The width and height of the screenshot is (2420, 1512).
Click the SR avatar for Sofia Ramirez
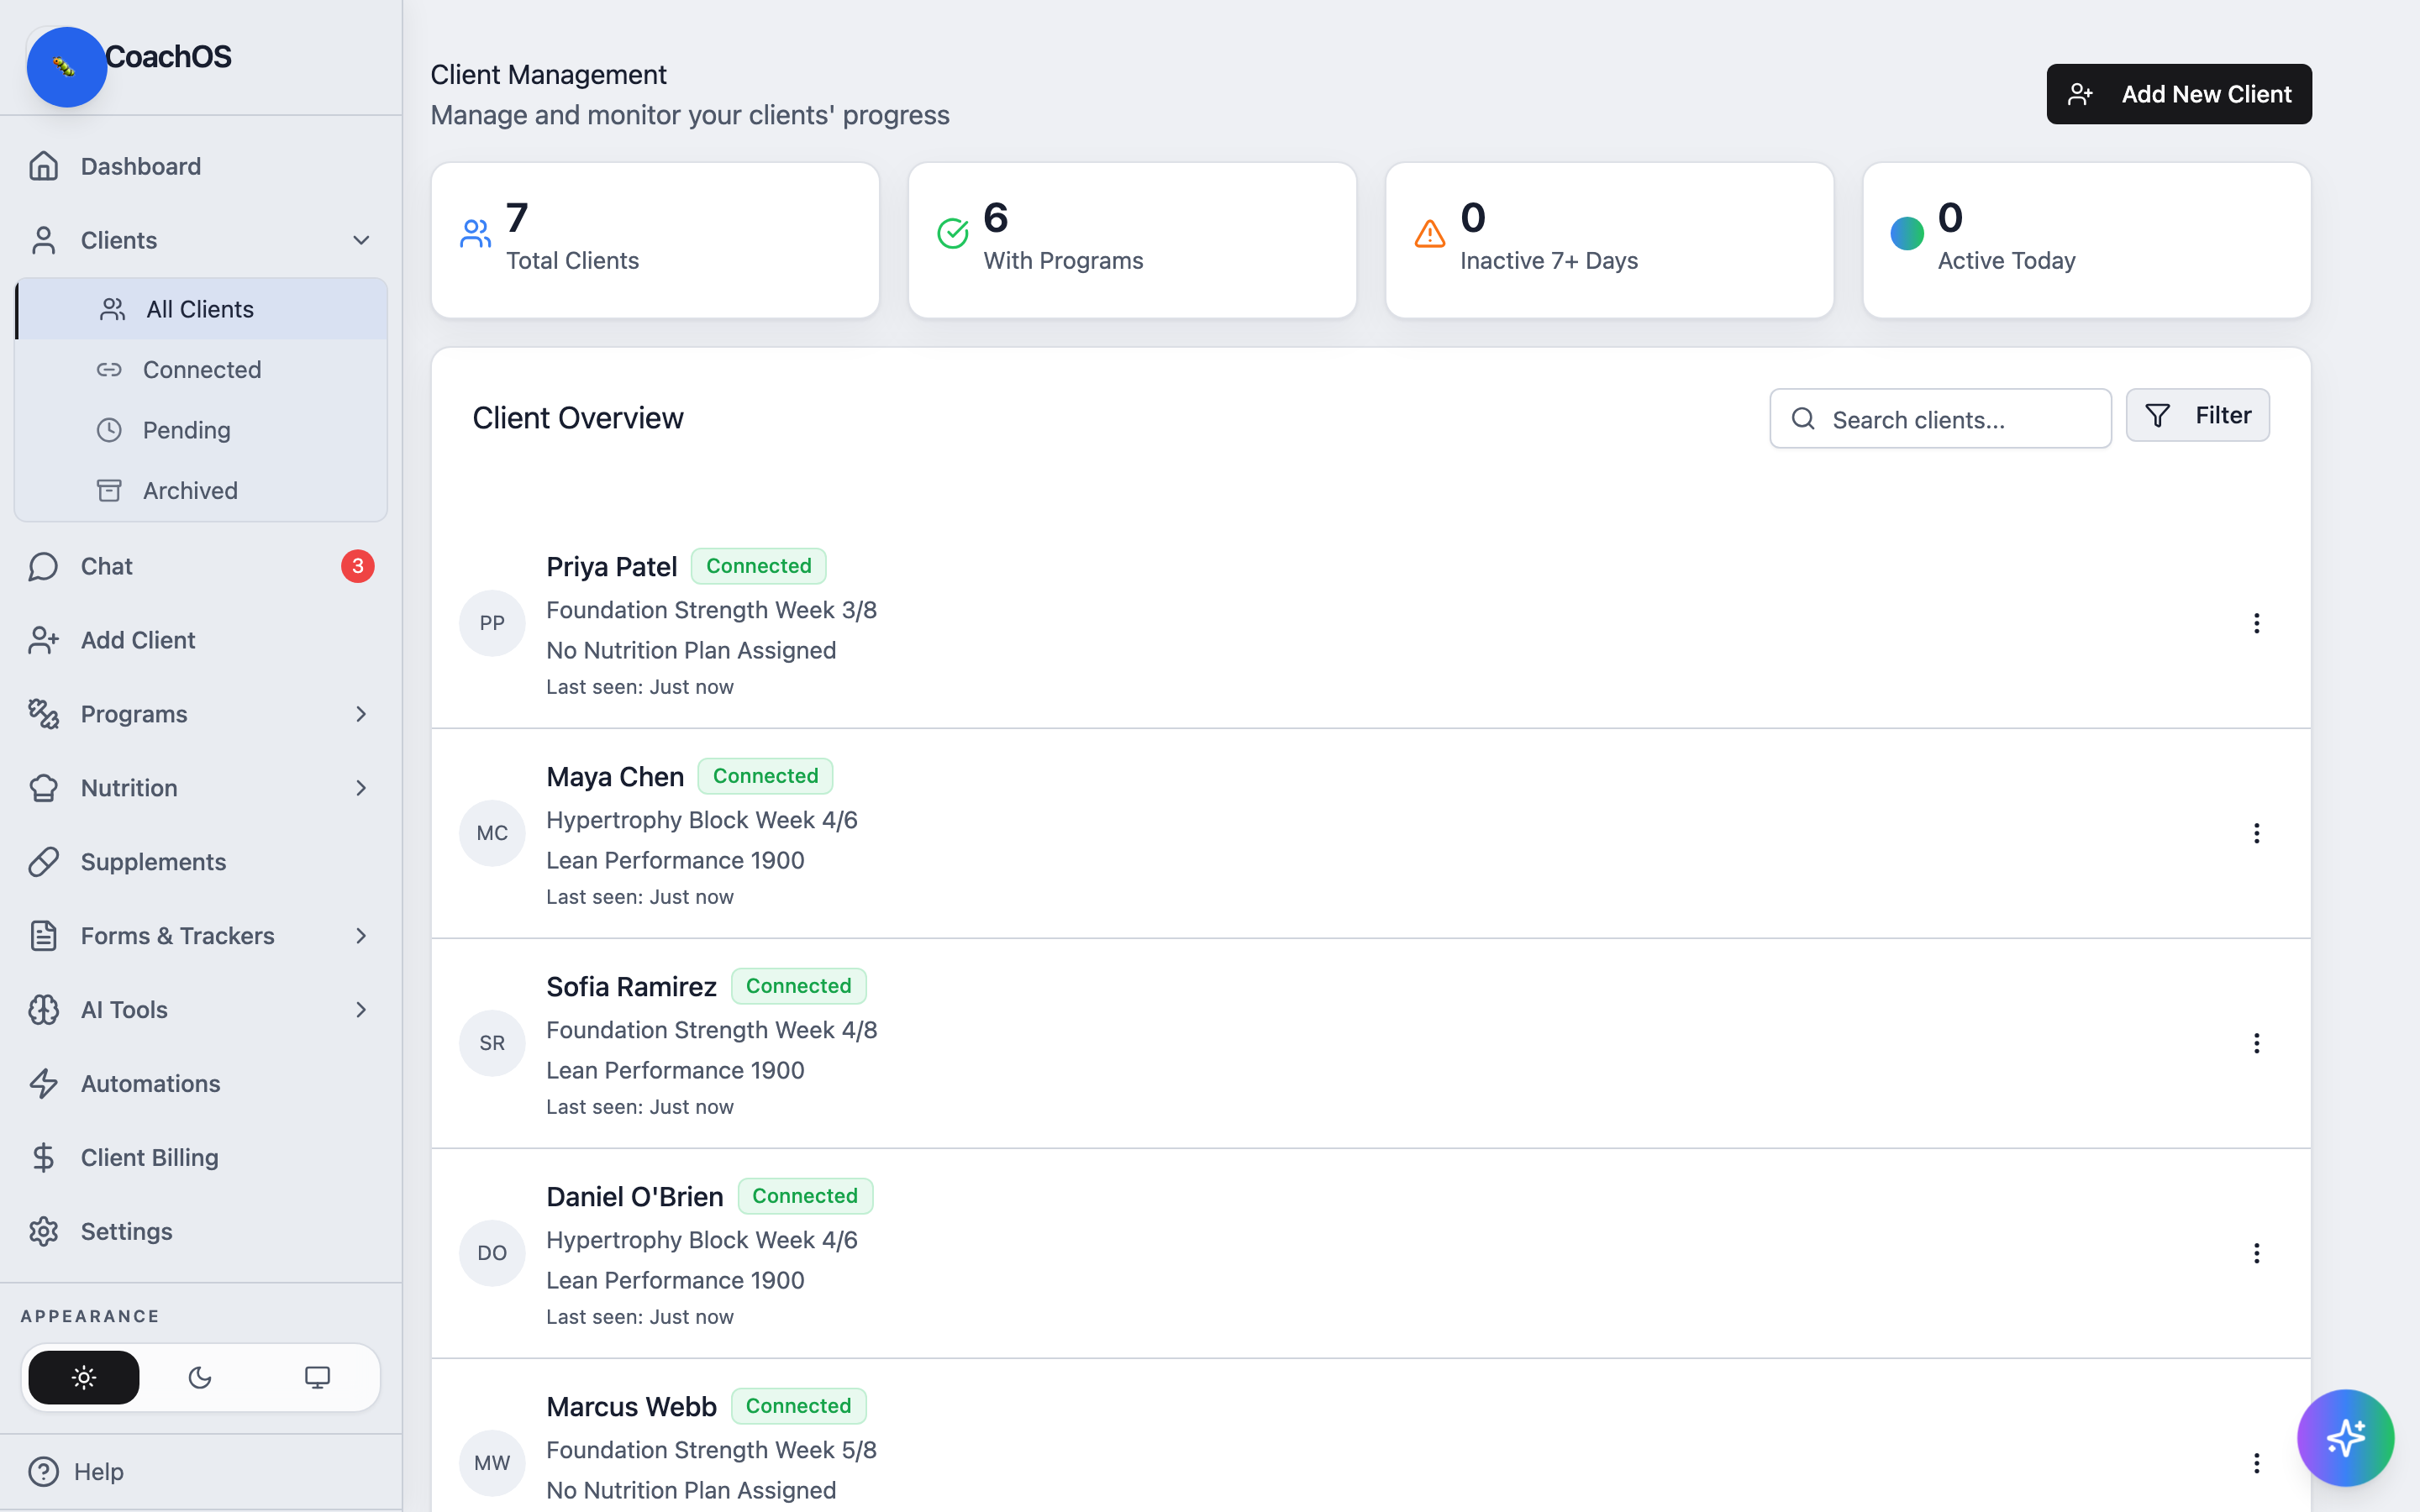(492, 1043)
